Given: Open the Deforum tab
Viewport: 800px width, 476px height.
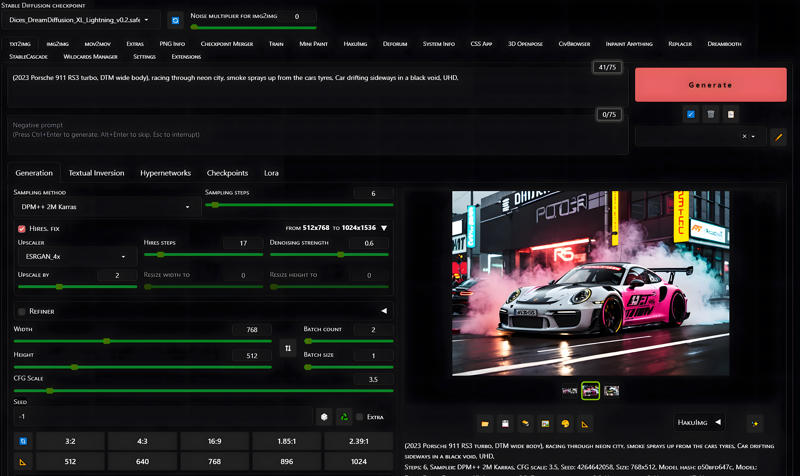Looking at the screenshot, I should (x=395, y=44).
